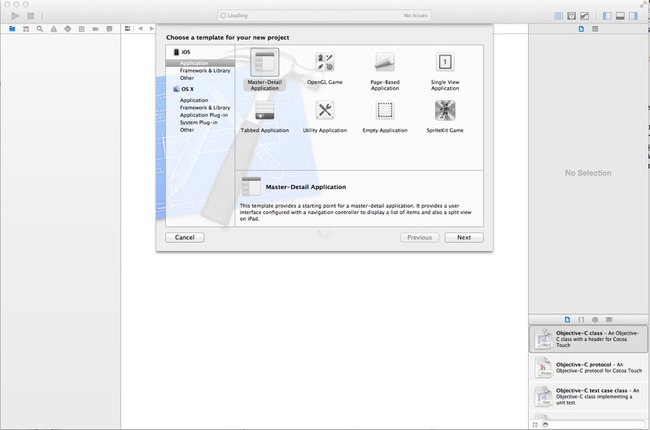Choose the Utility Application template
Image resolution: width=650 pixels, height=430 pixels.
click(325, 117)
